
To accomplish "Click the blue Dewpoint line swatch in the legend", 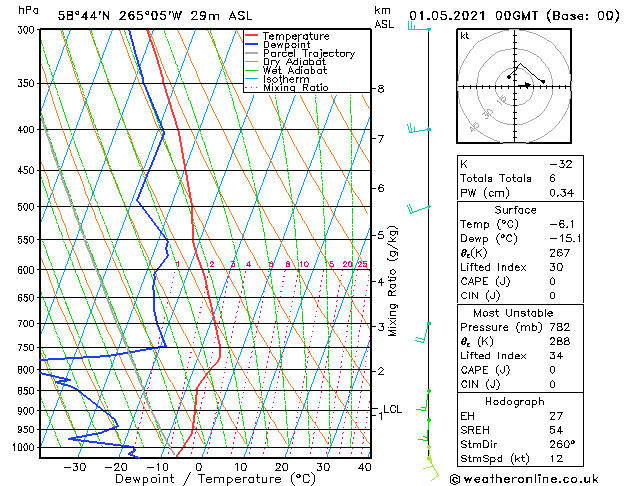I will coord(252,45).
